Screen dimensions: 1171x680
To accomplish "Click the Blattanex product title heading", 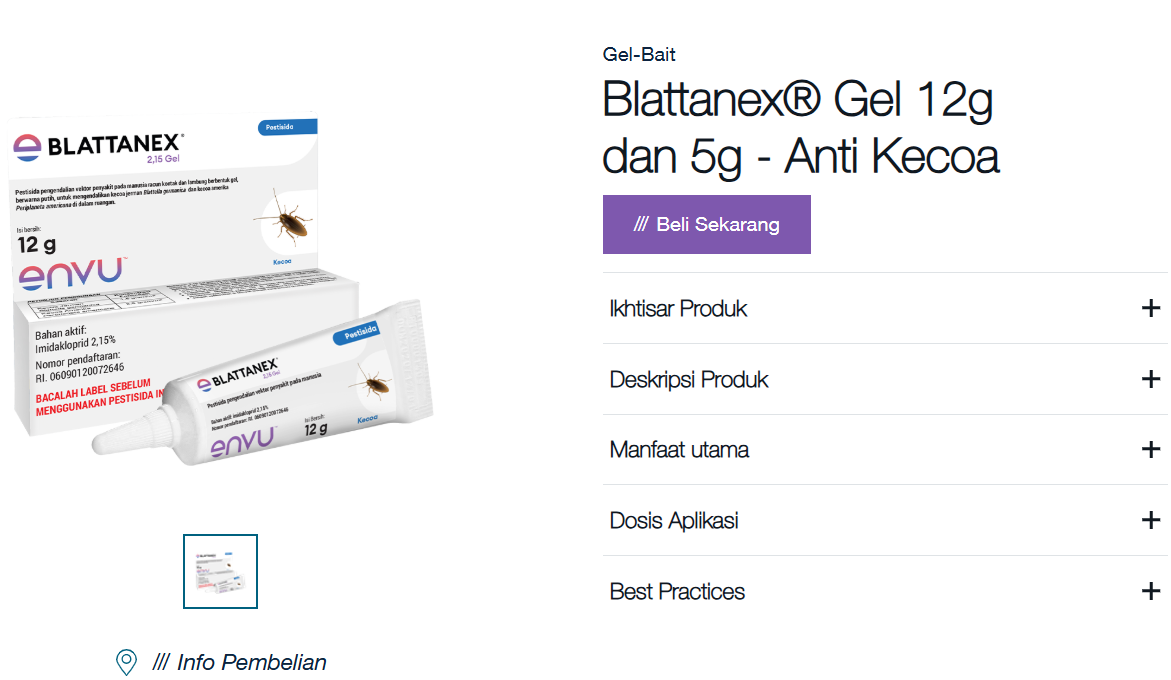I will [798, 127].
